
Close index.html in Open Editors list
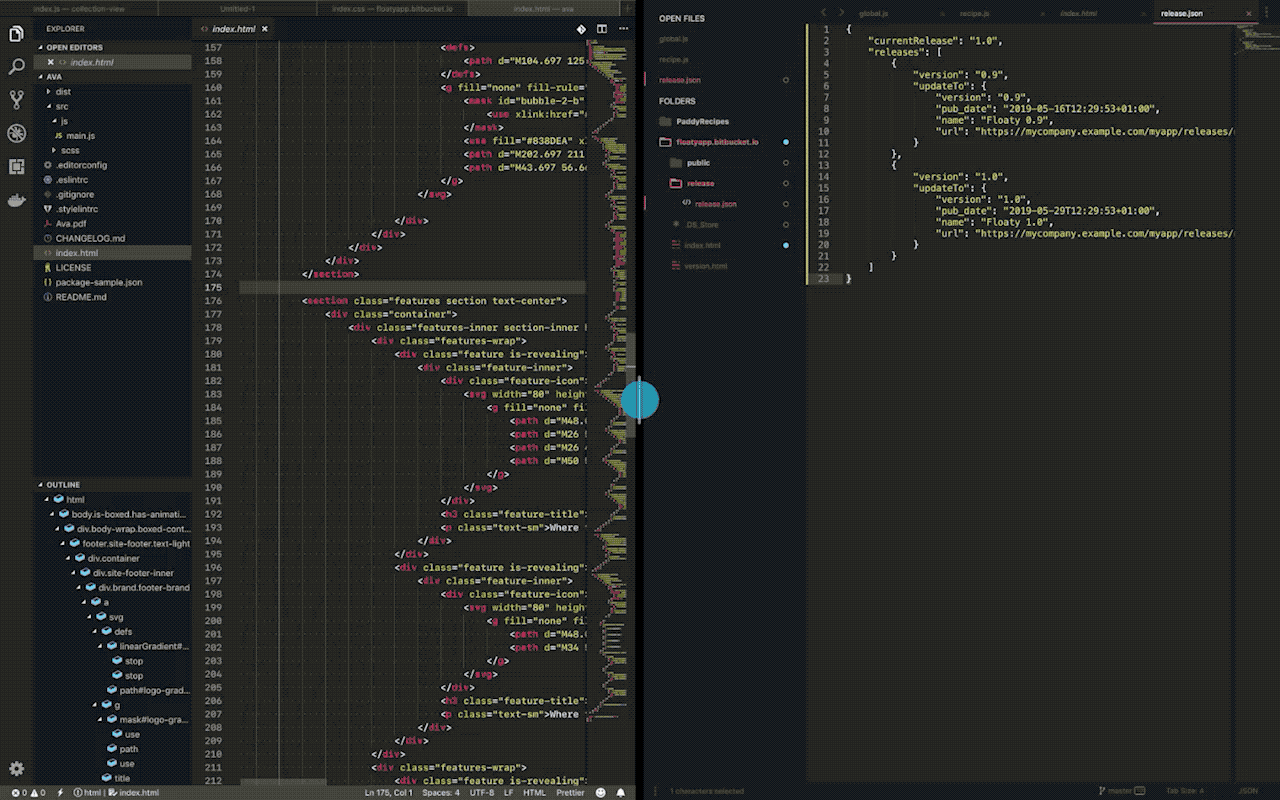coord(50,62)
